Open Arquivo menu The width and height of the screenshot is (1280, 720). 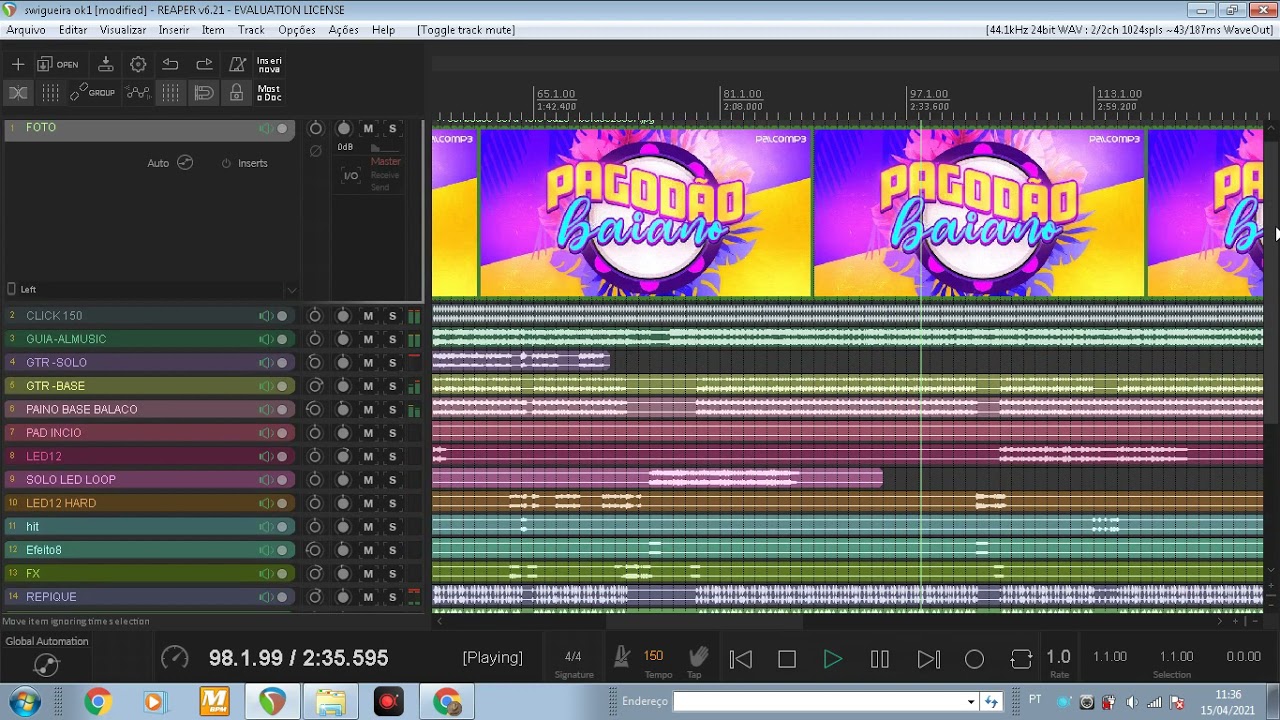26,30
